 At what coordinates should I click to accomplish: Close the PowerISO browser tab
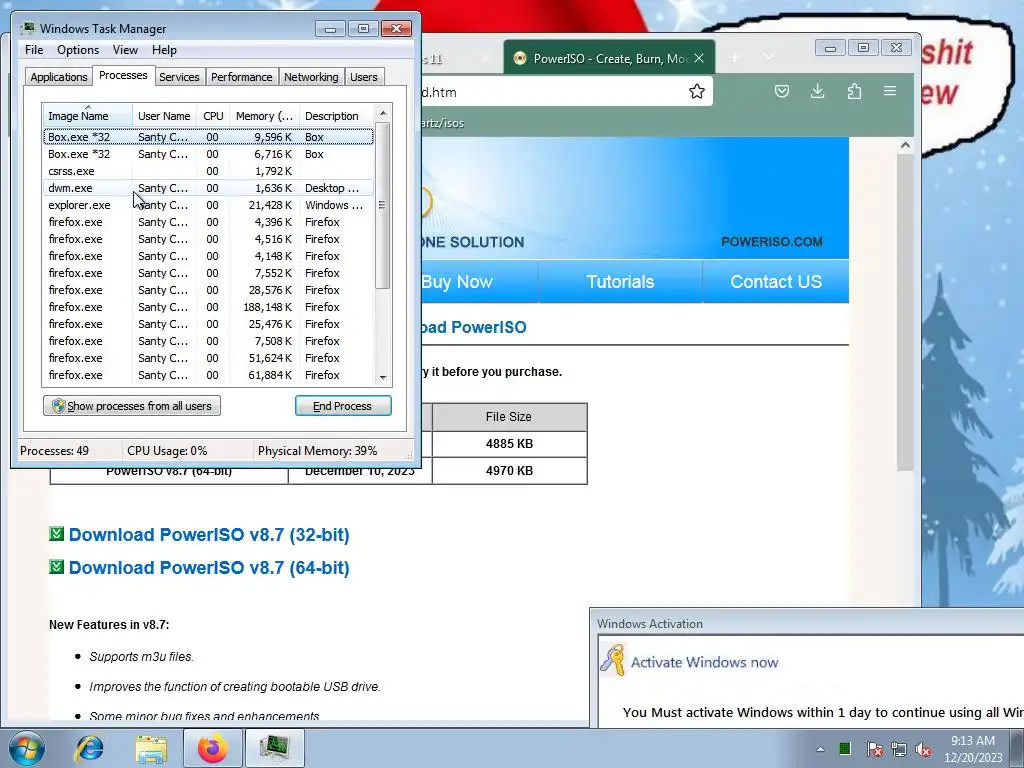(x=699, y=58)
